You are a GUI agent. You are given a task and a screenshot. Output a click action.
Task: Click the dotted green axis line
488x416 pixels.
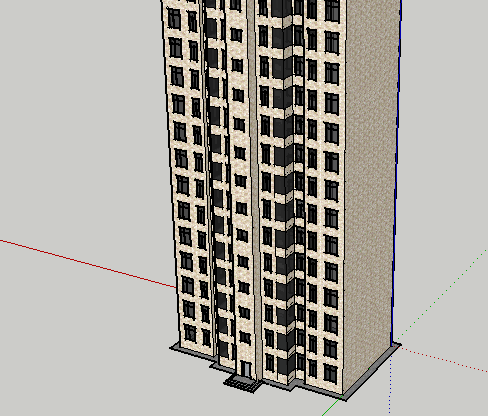(443, 294)
